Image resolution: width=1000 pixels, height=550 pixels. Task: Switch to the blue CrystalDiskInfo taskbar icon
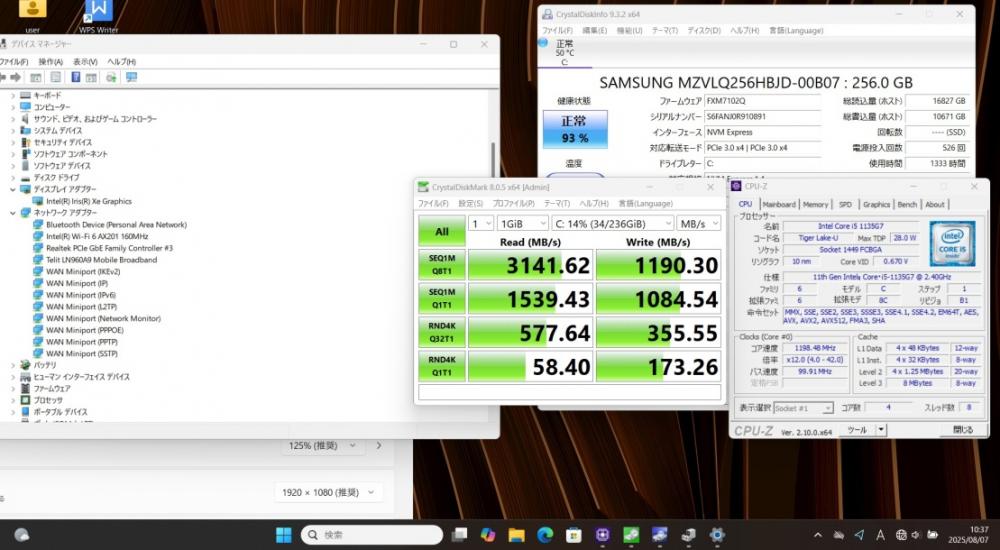659,535
